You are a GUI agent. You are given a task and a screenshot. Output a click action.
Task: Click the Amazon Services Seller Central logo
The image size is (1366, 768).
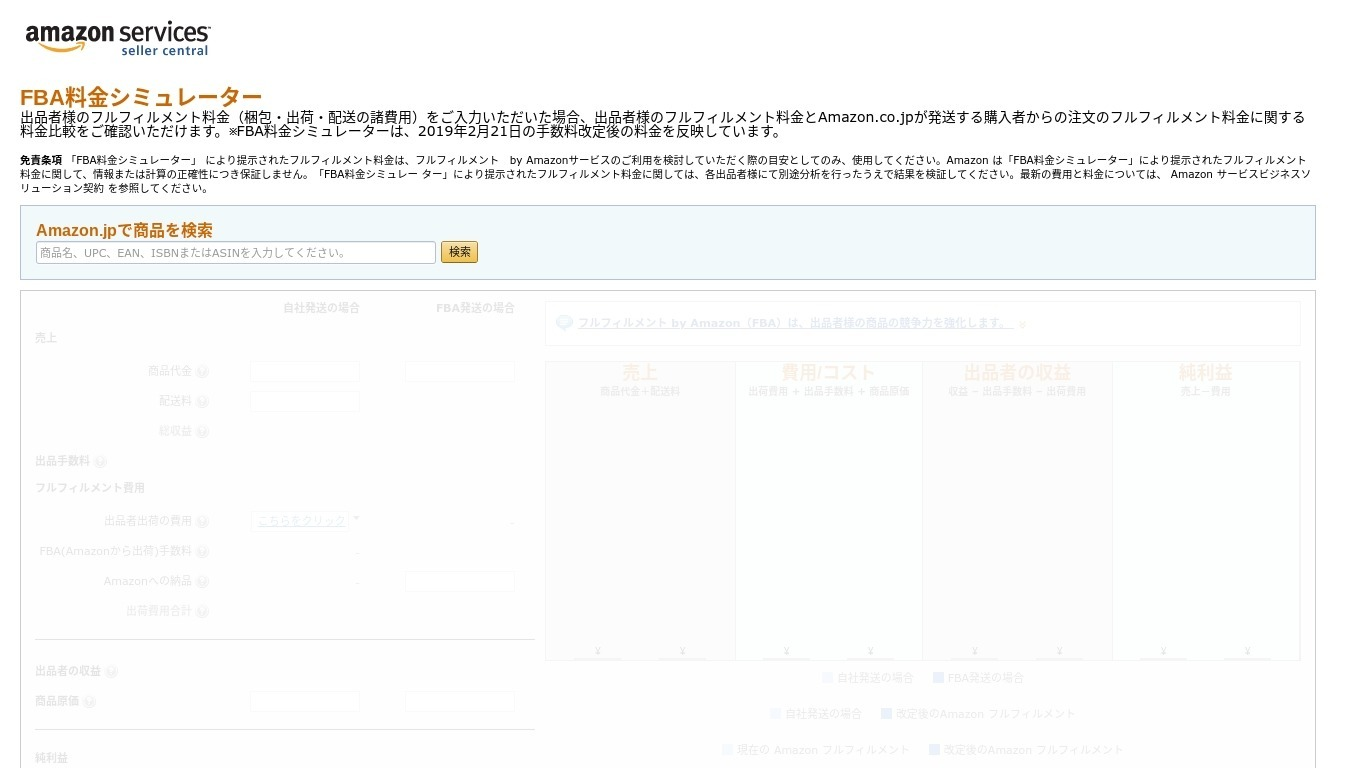tap(118, 38)
